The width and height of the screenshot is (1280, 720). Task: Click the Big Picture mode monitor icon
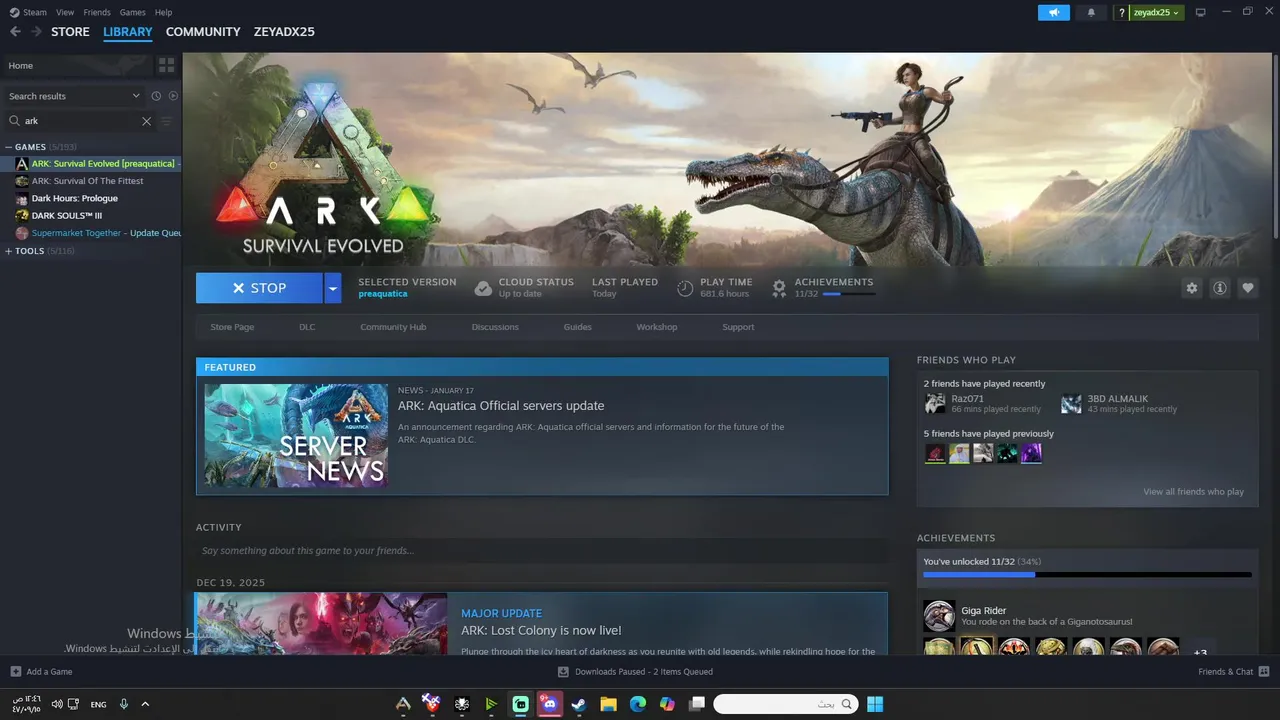point(1201,12)
